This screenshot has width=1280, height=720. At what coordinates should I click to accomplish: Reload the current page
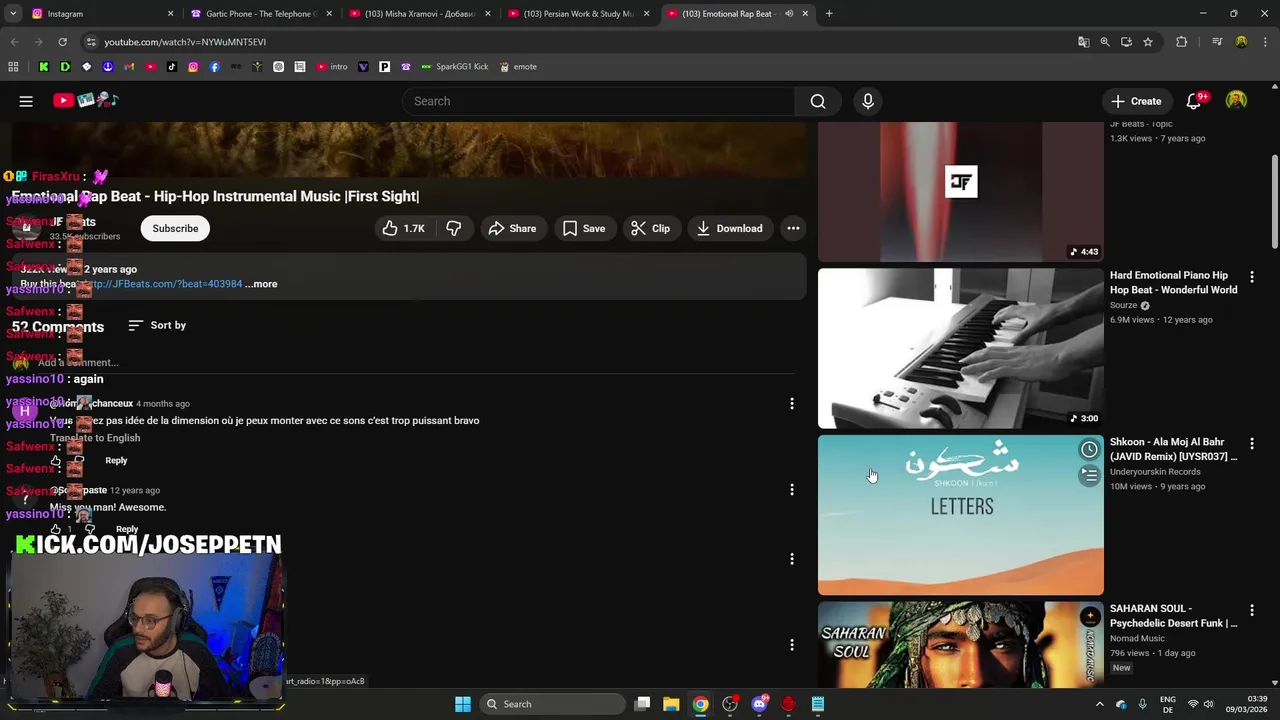click(x=62, y=42)
